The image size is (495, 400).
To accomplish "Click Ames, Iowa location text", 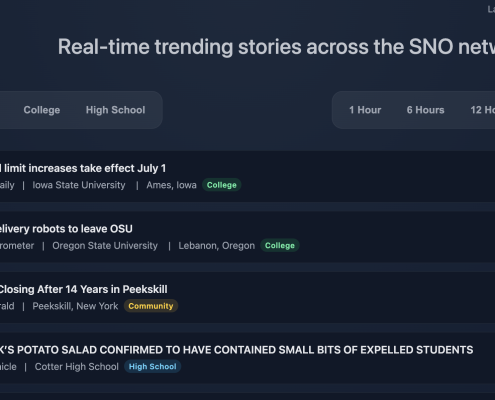I will coord(171,185).
